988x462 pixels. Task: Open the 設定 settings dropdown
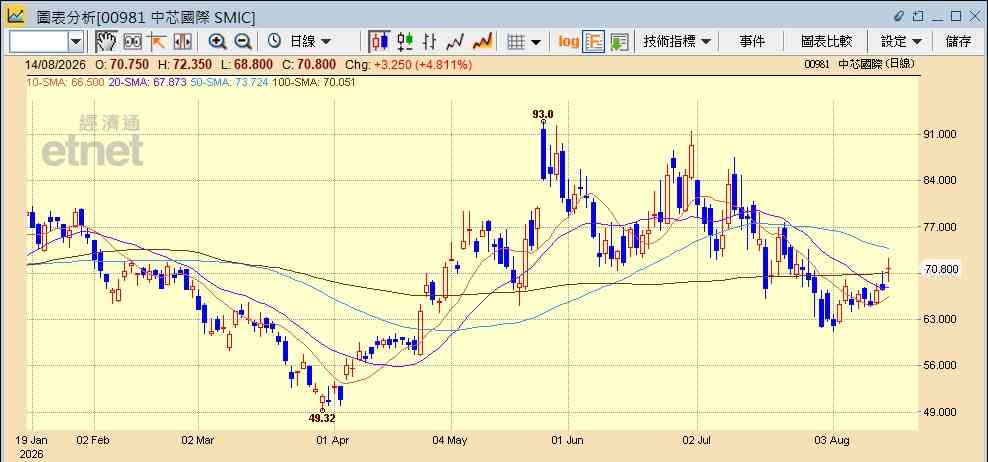901,42
